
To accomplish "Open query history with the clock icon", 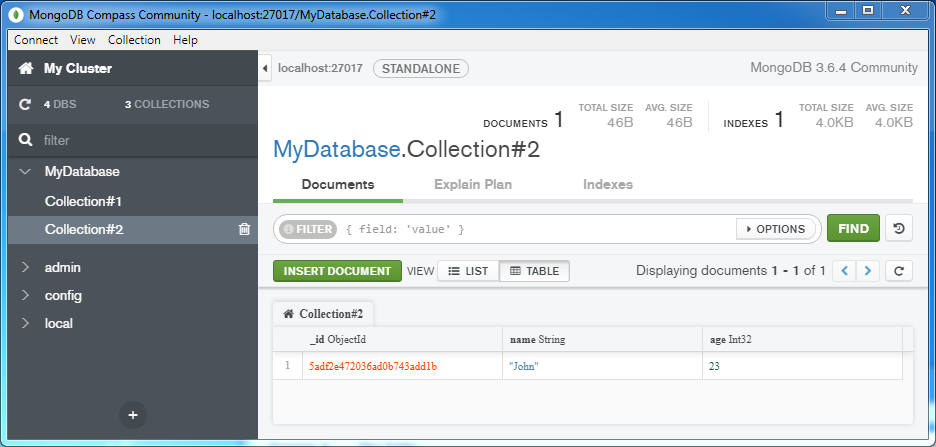I will click(899, 229).
